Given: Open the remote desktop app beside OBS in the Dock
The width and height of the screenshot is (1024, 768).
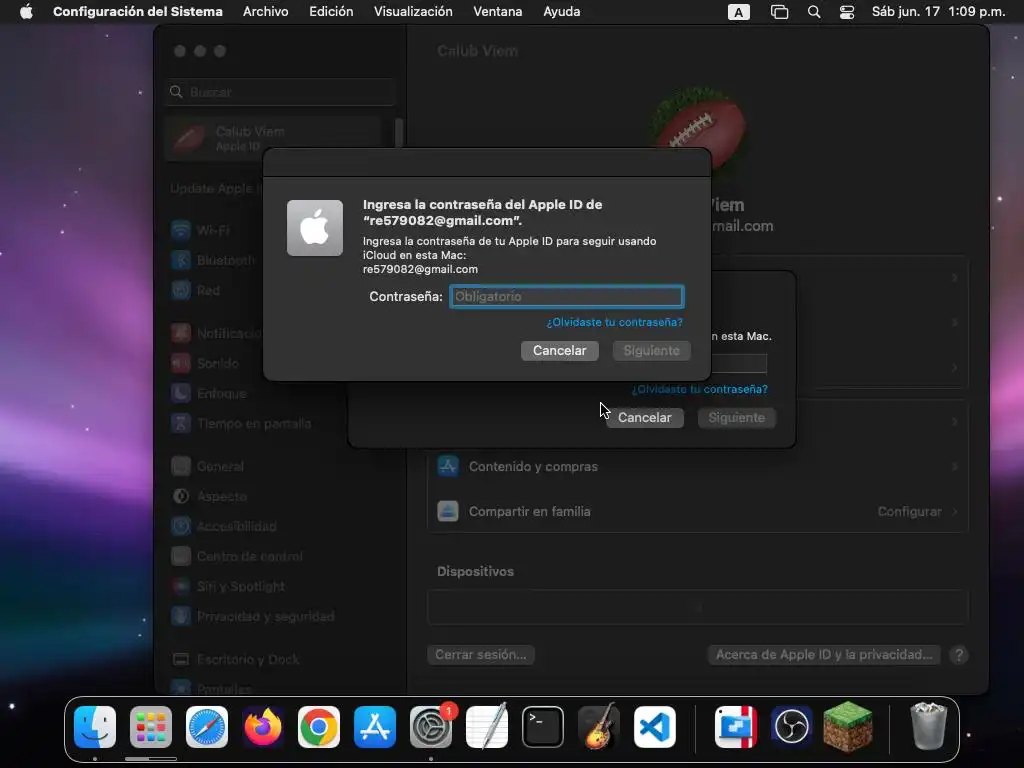Looking at the screenshot, I should (x=736, y=727).
